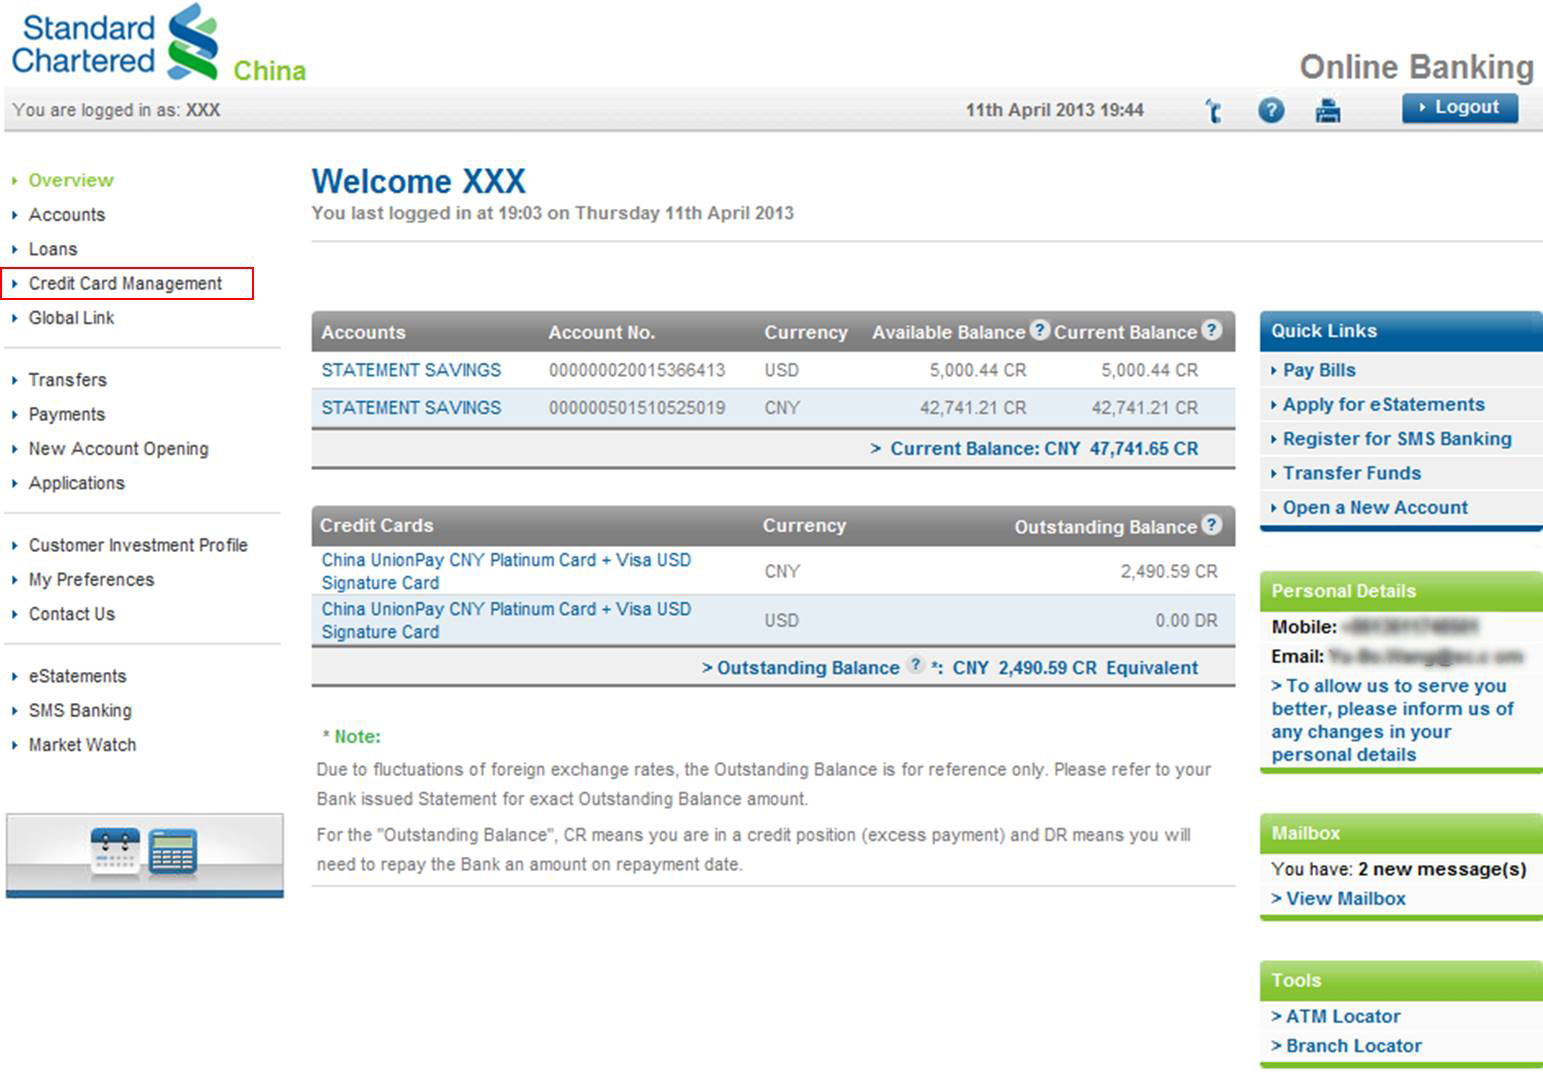Click help icon in Outstanding Balance total row
Viewport: 1543px width, 1075px height.
[916, 665]
